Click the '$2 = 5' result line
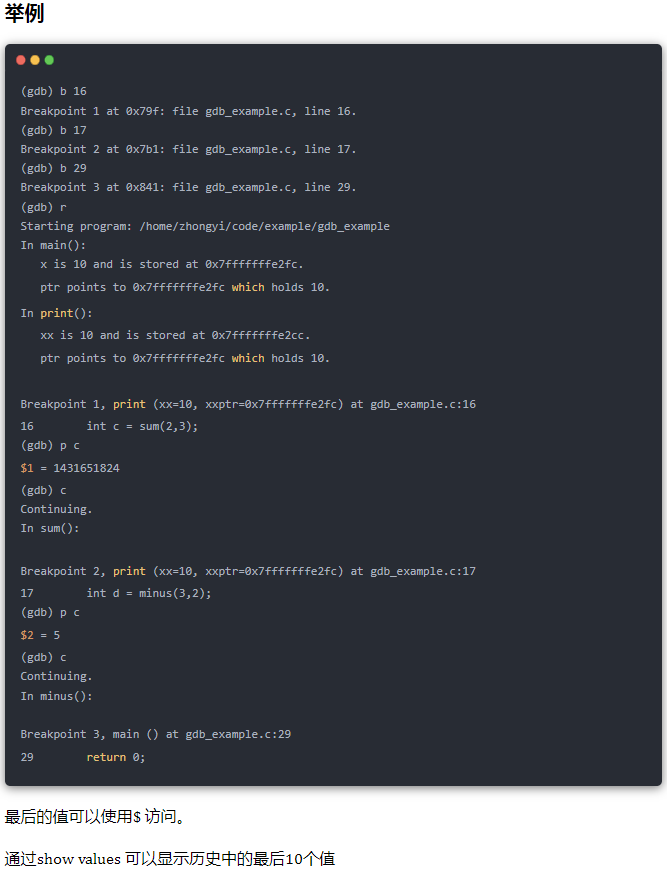 coord(40,635)
